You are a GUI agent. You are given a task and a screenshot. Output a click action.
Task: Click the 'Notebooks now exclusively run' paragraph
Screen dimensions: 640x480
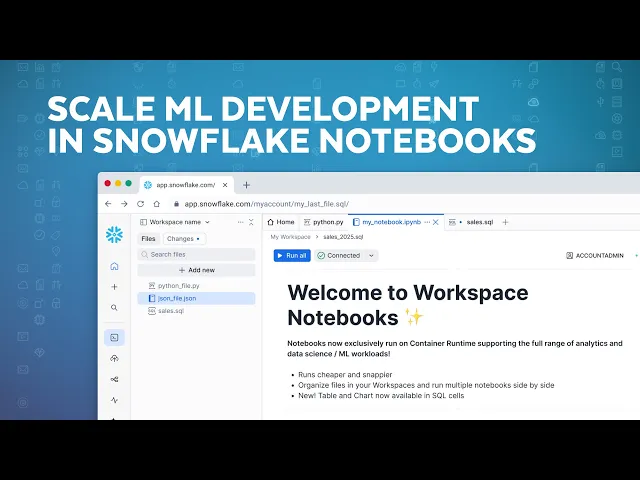coord(455,349)
